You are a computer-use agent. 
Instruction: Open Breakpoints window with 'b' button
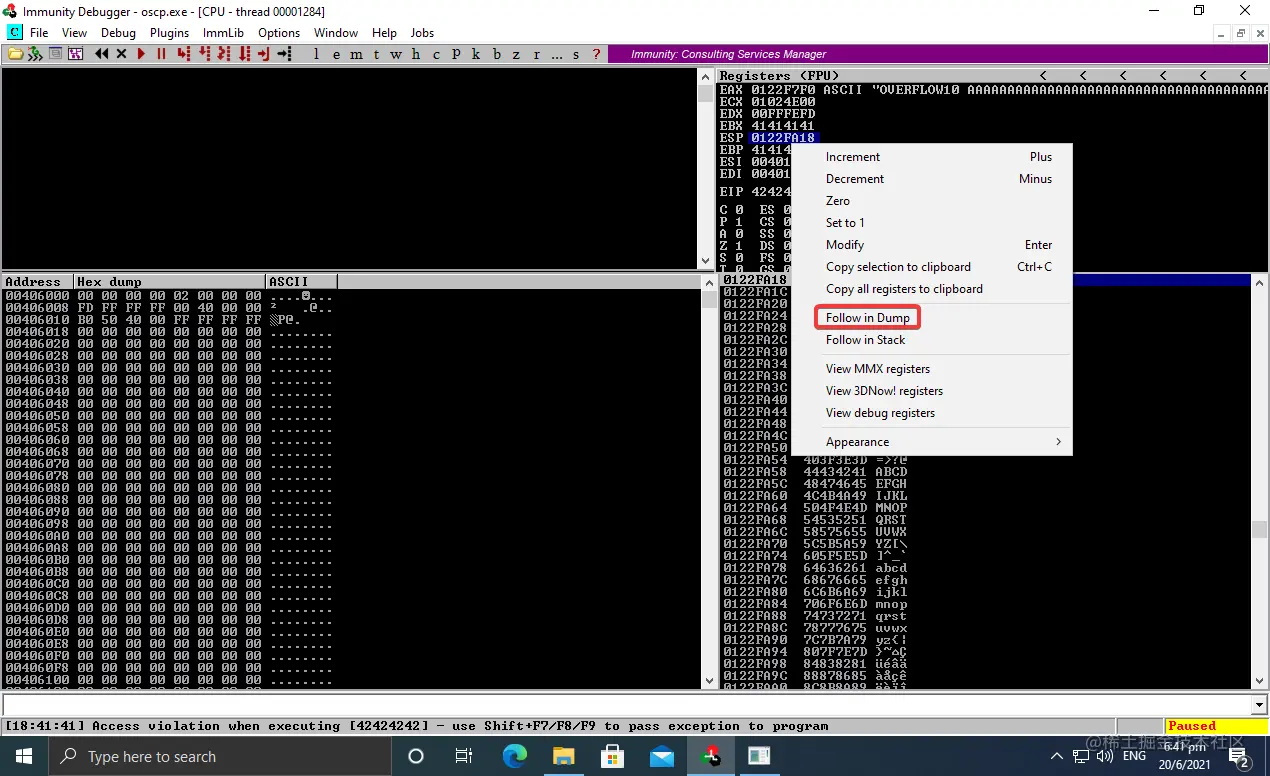[497, 54]
